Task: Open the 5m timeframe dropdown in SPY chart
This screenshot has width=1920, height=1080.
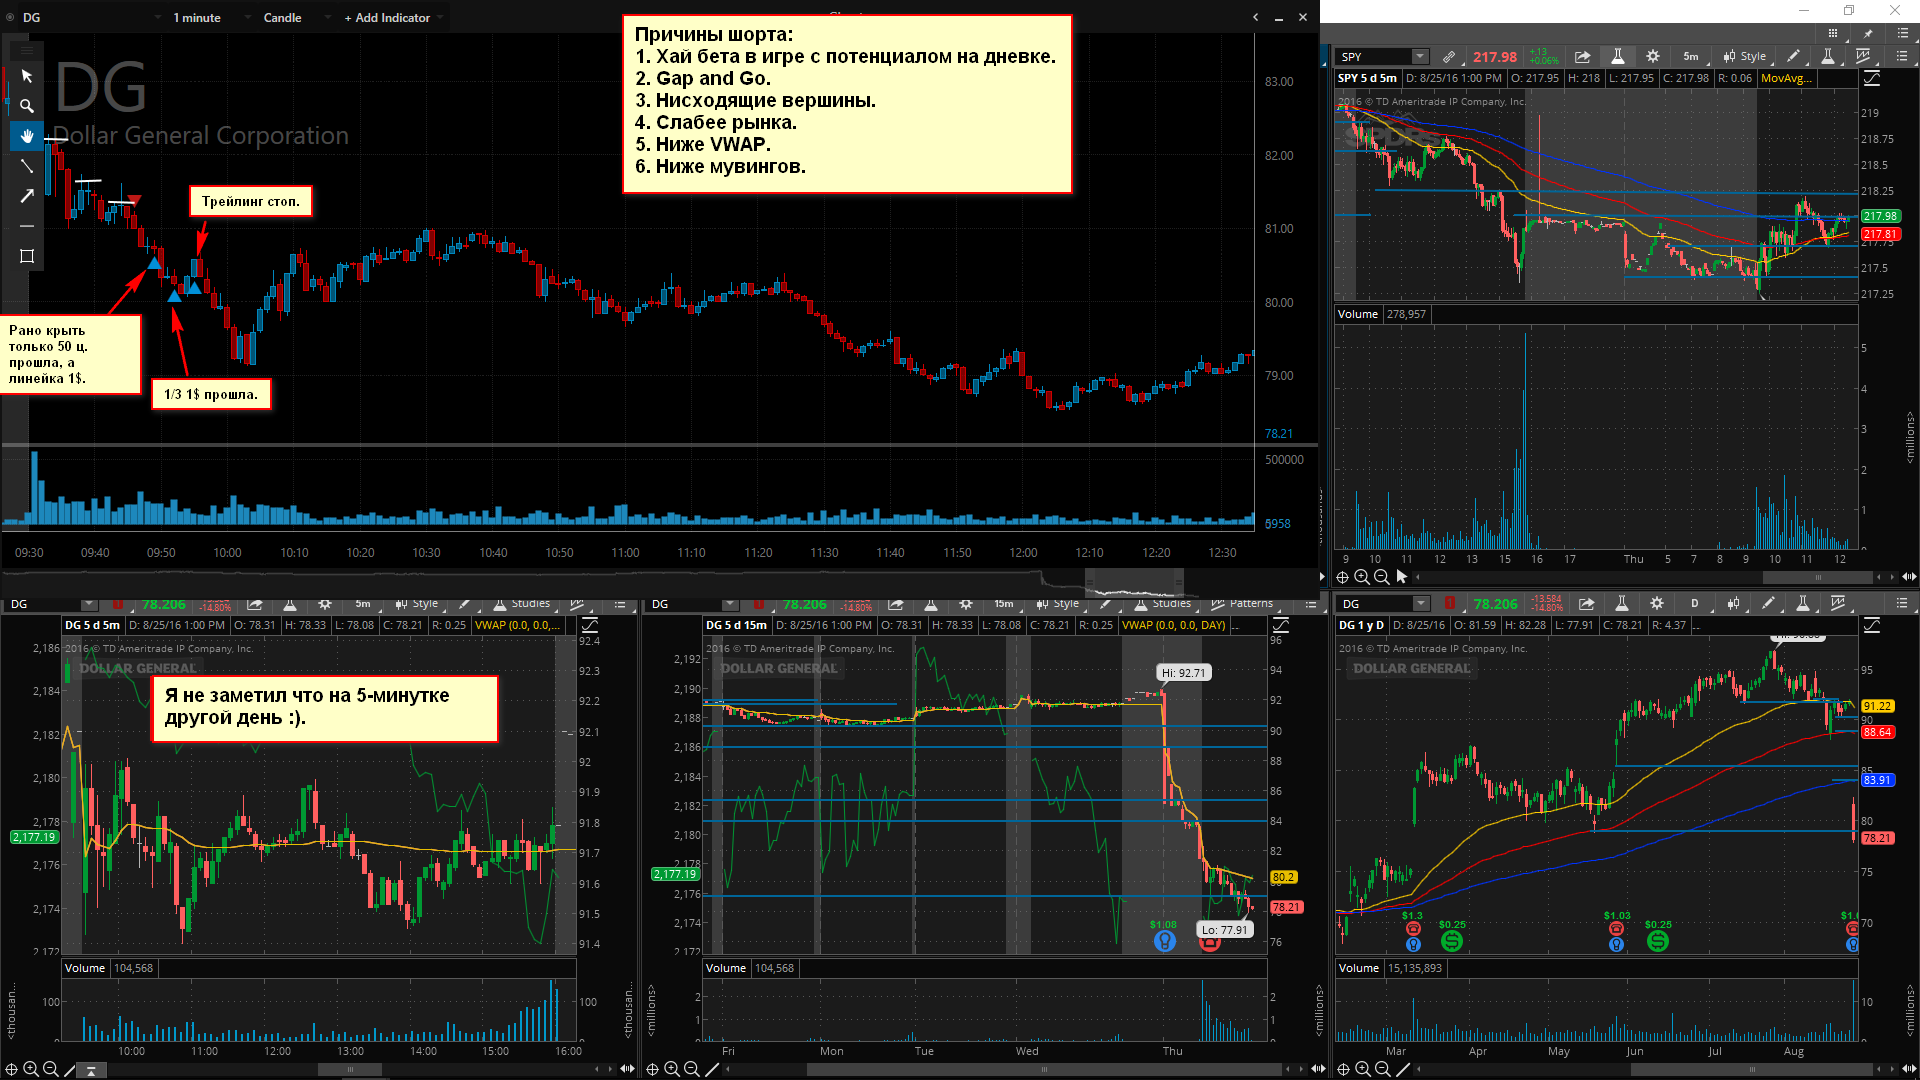Action: point(1690,57)
